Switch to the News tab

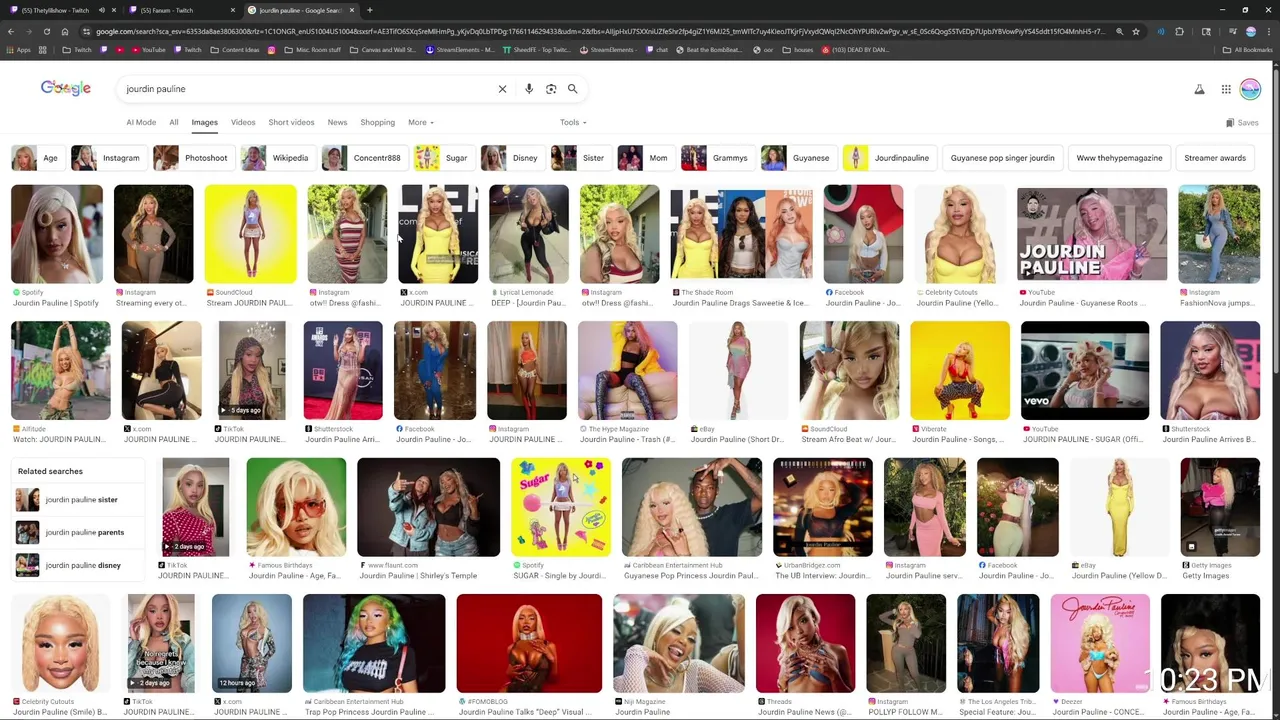point(337,122)
